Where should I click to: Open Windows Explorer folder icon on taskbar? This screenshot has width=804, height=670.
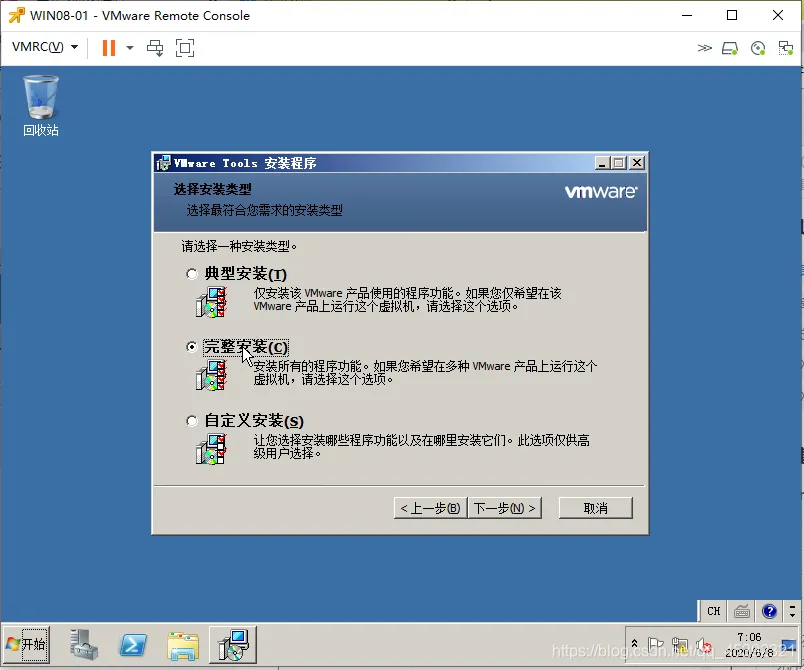(183, 645)
